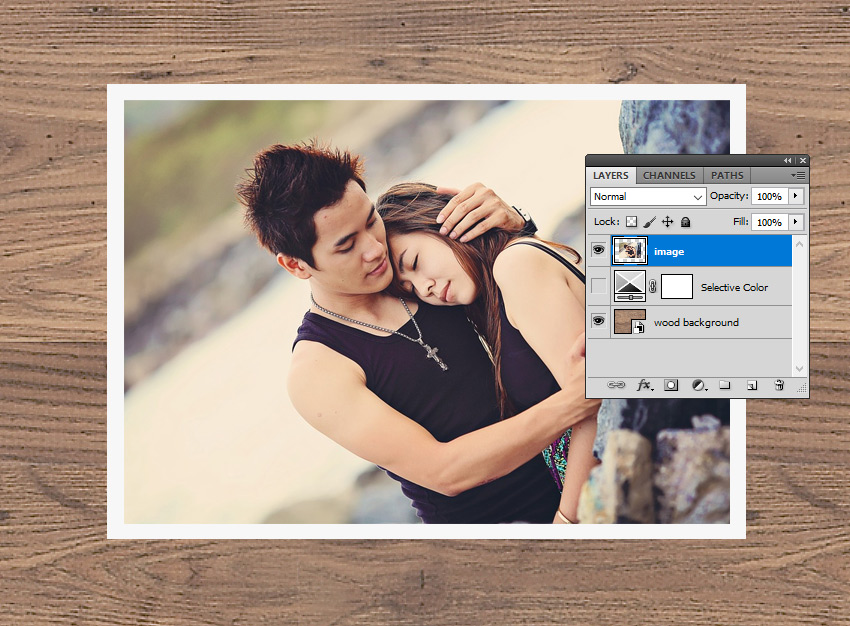The height and width of the screenshot is (626, 850).
Task: Toggle lock transparent pixels
Action: tap(631, 222)
